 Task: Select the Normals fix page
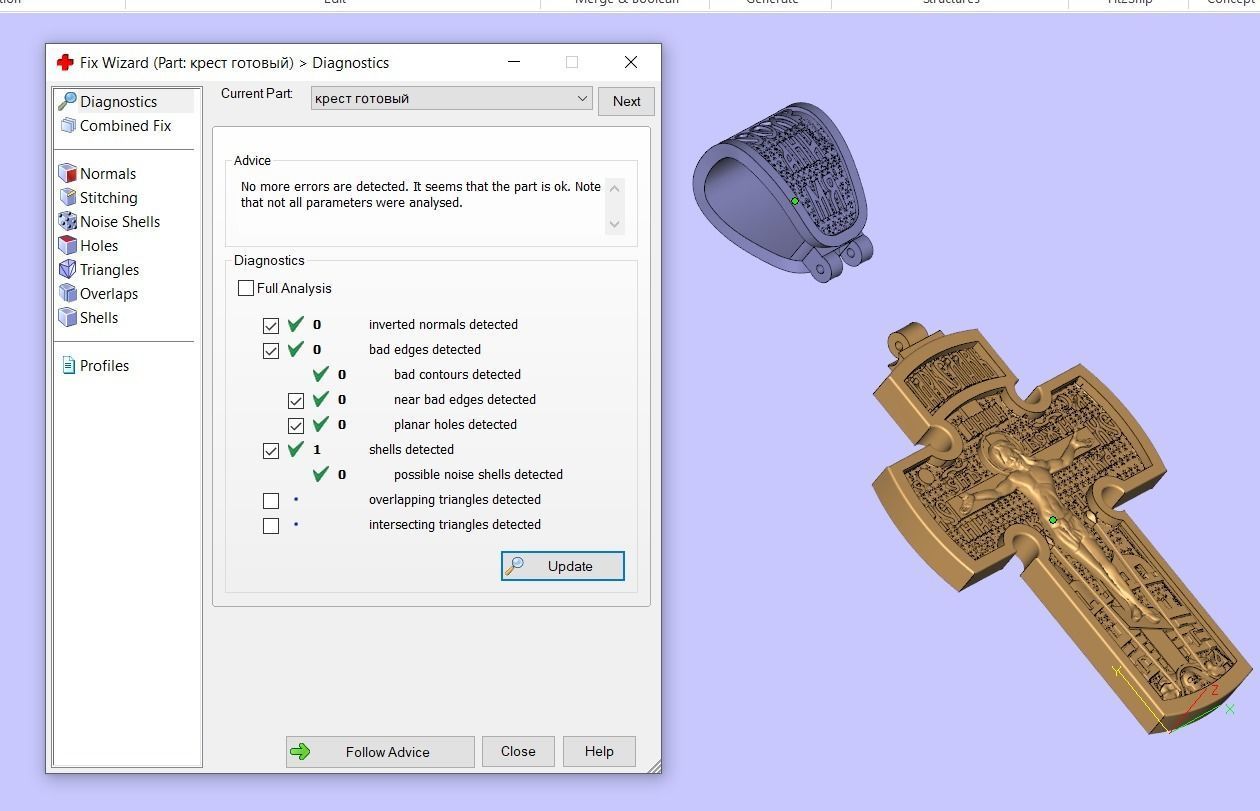pos(97,173)
